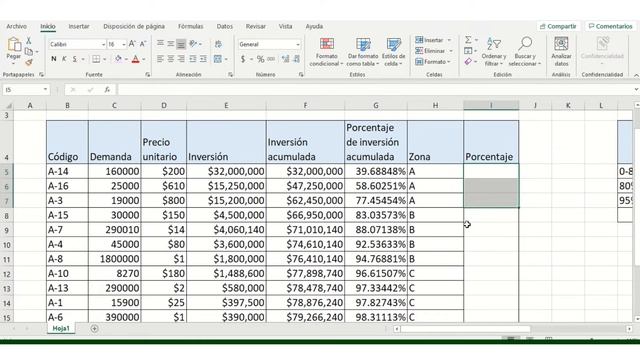Screen dimensions: 640x360
Task: Click the Compartir button
Action: tap(558, 26)
